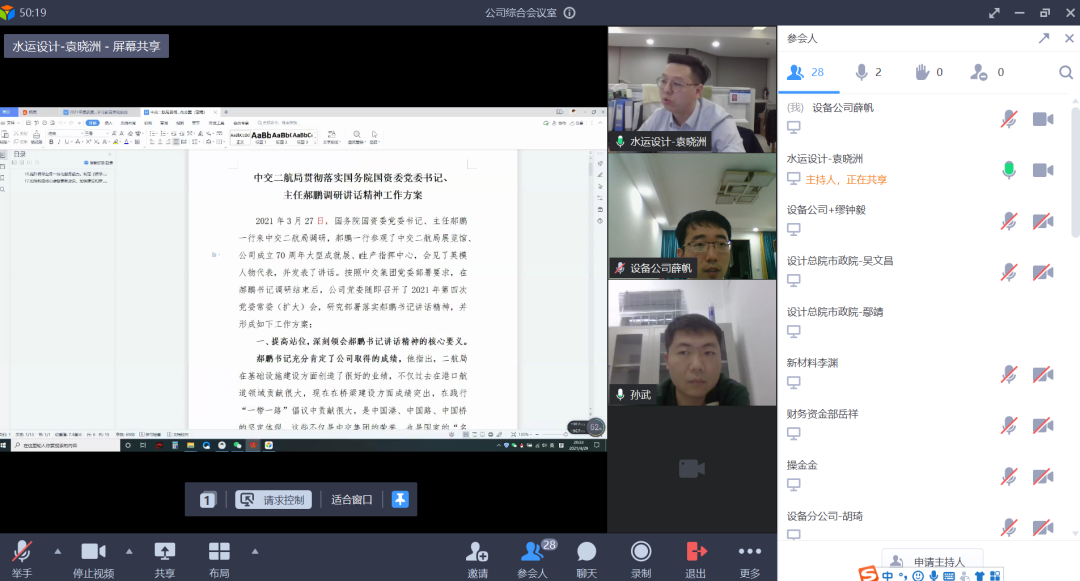Toggle microphone for 设备公司薛帆
1080x581 pixels.
click(1009, 119)
